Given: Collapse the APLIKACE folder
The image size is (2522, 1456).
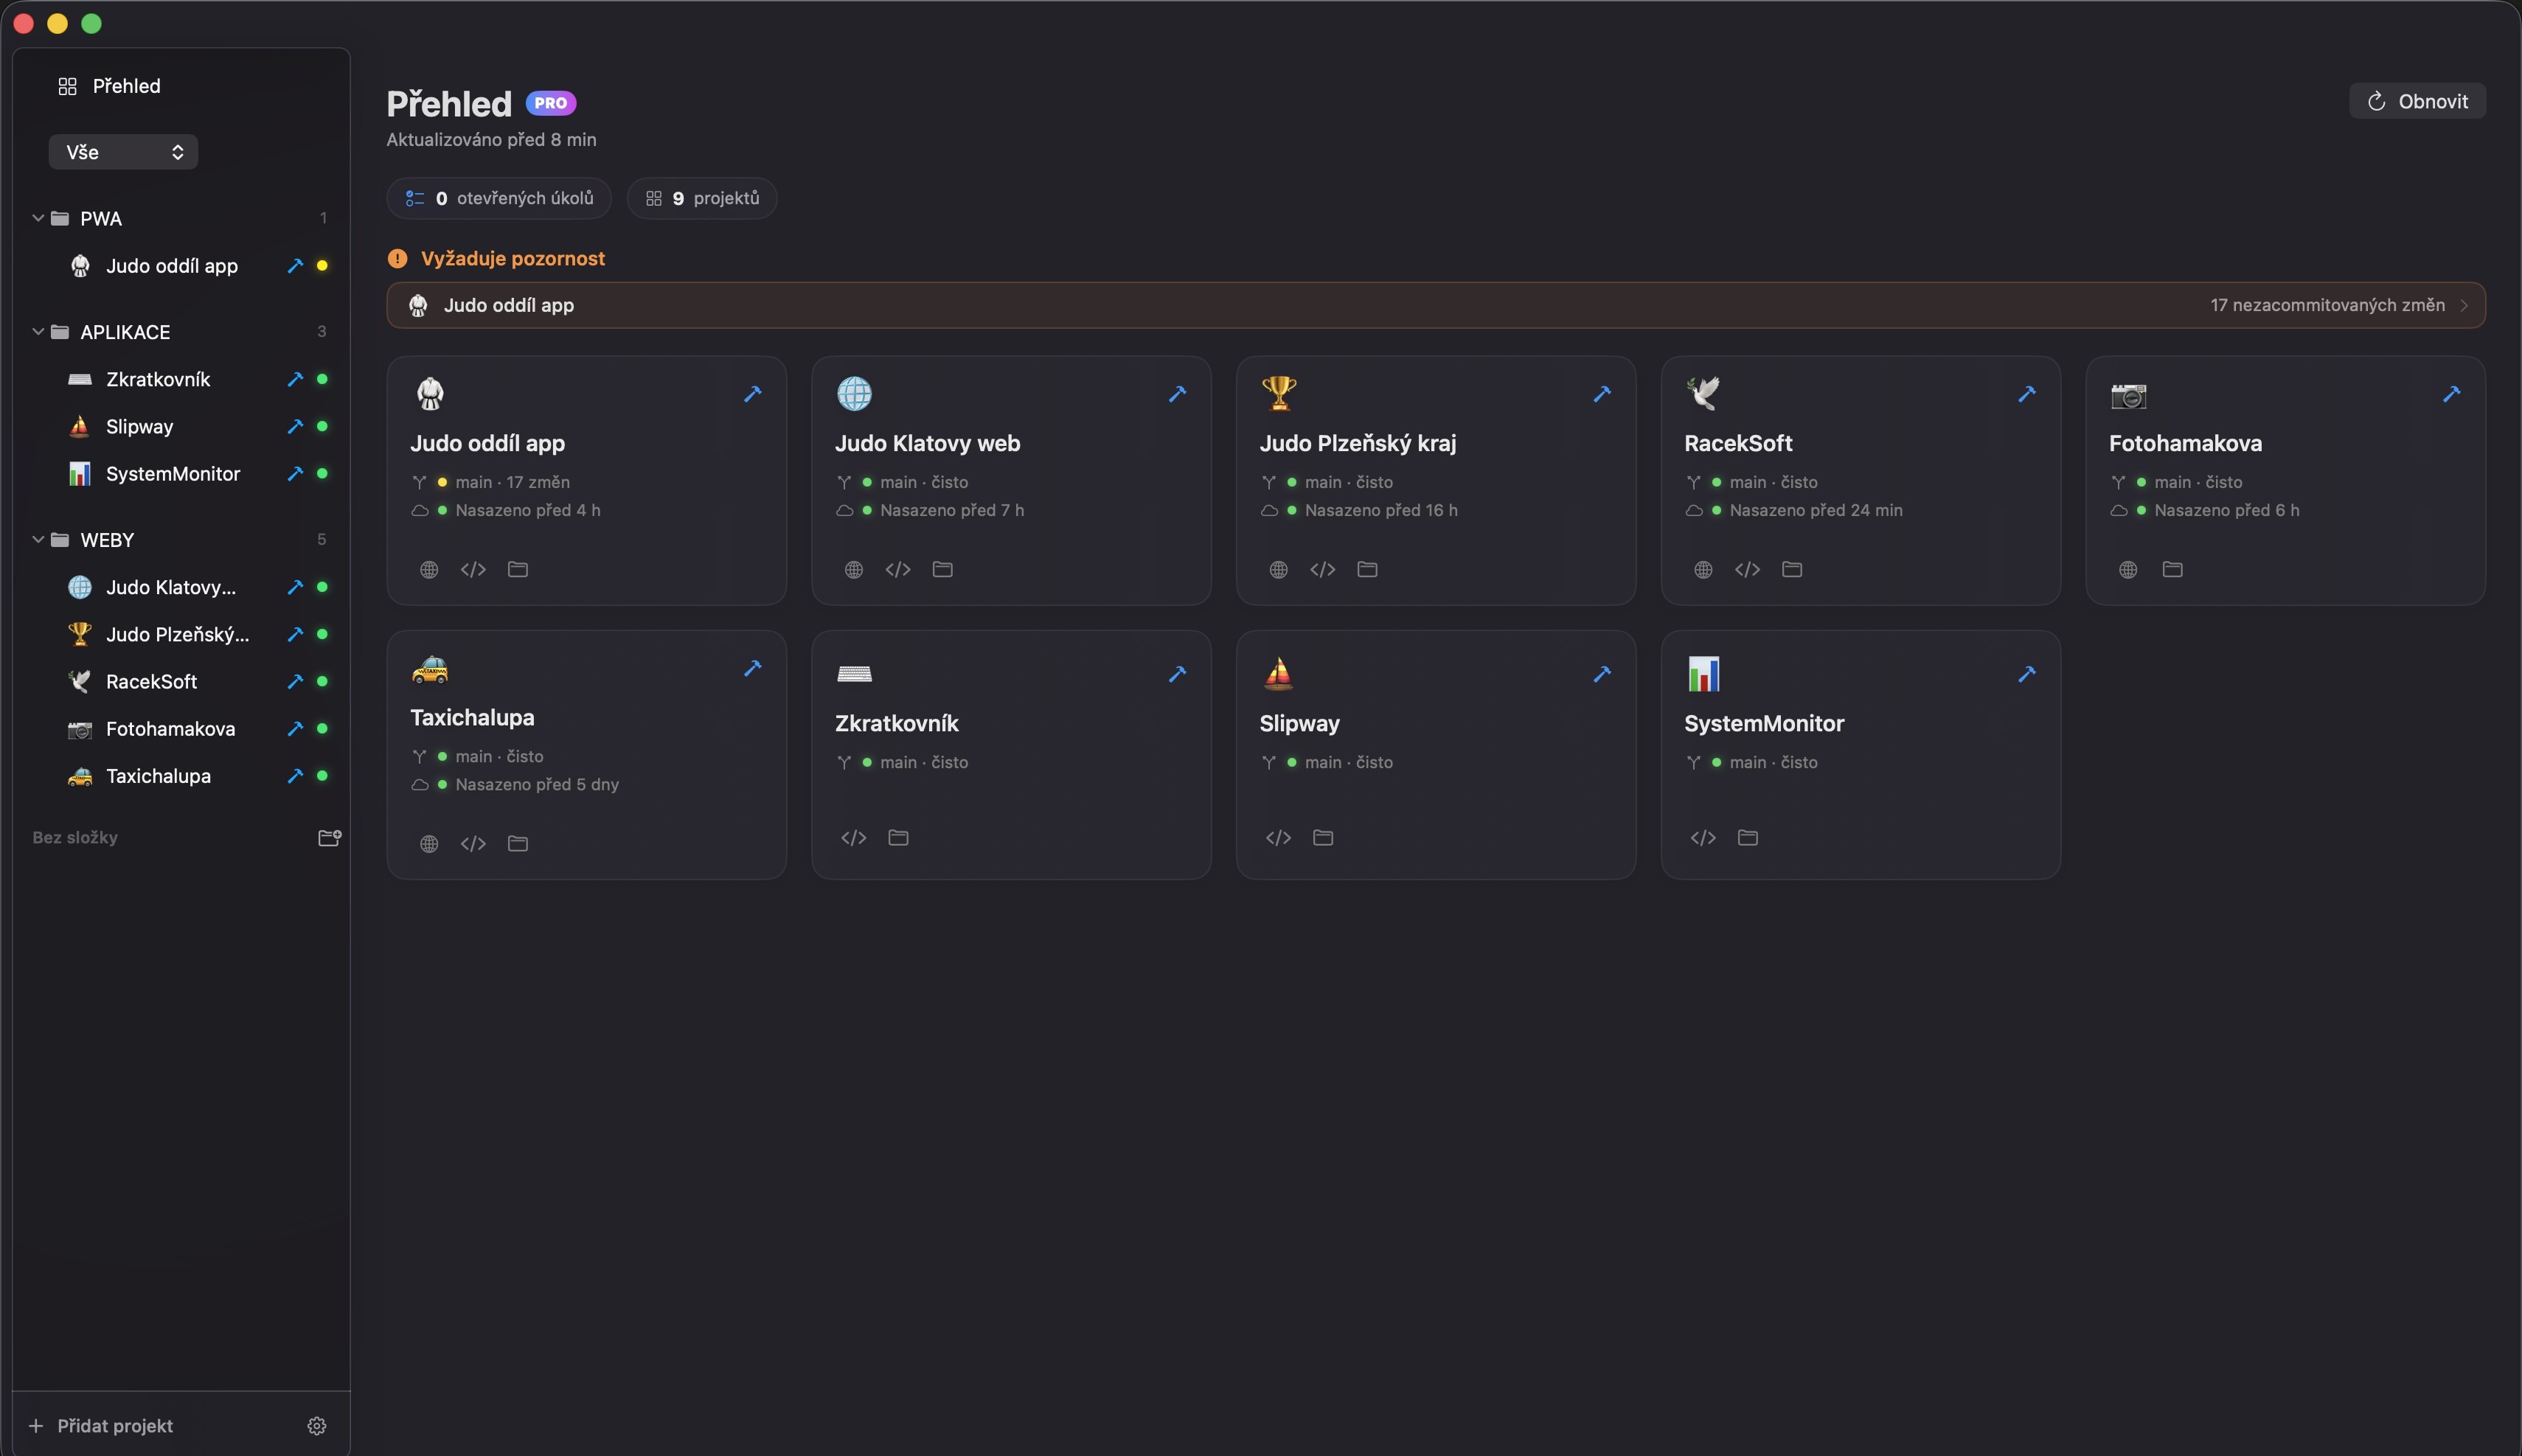Looking at the screenshot, I should [38, 331].
